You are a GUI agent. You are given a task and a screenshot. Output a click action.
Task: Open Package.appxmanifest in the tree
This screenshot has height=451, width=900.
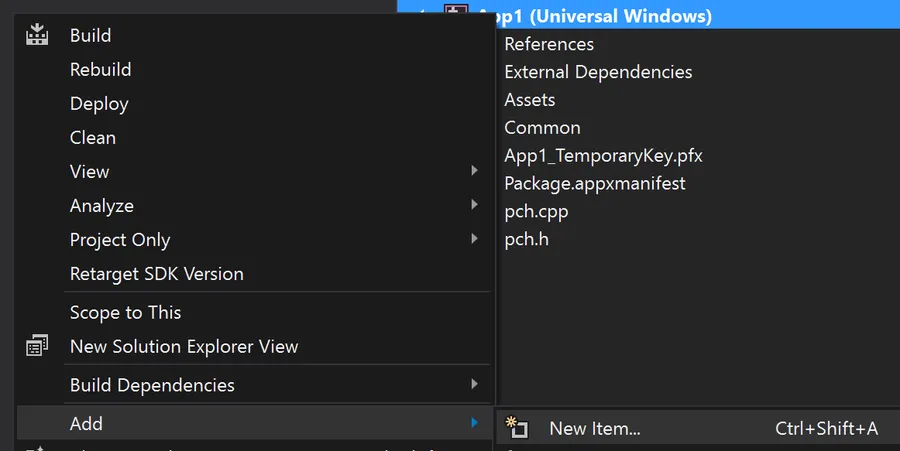(x=595, y=184)
